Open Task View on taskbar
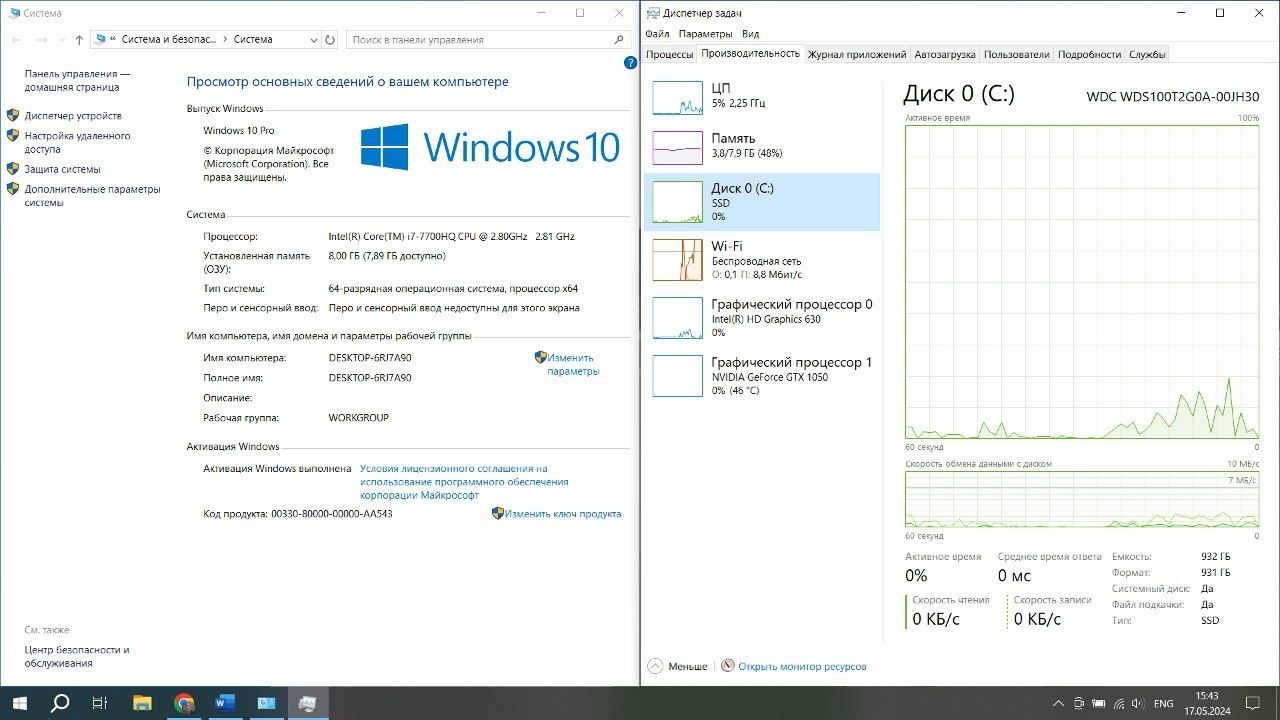The height and width of the screenshot is (720, 1280). tap(100, 703)
